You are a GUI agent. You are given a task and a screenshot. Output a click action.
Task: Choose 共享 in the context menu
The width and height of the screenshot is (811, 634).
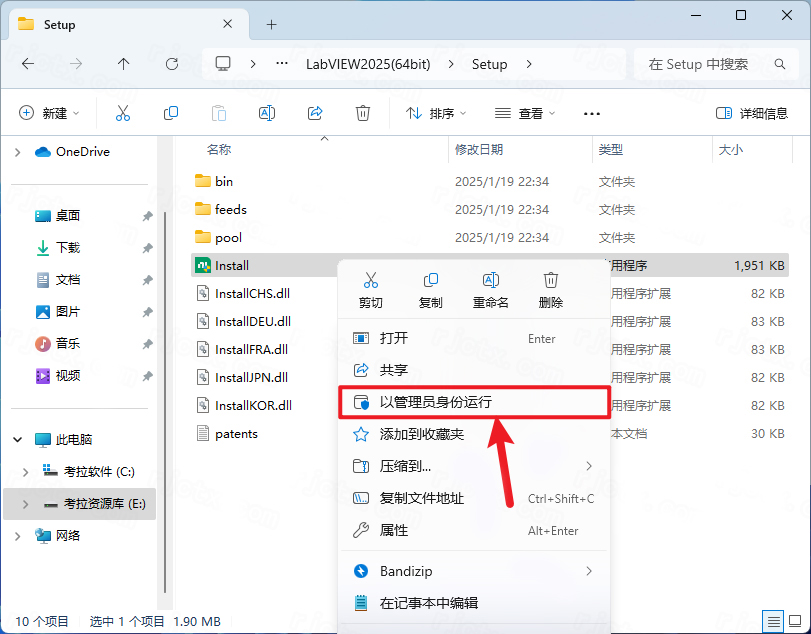pyautogui.click(x=474, y=370)
